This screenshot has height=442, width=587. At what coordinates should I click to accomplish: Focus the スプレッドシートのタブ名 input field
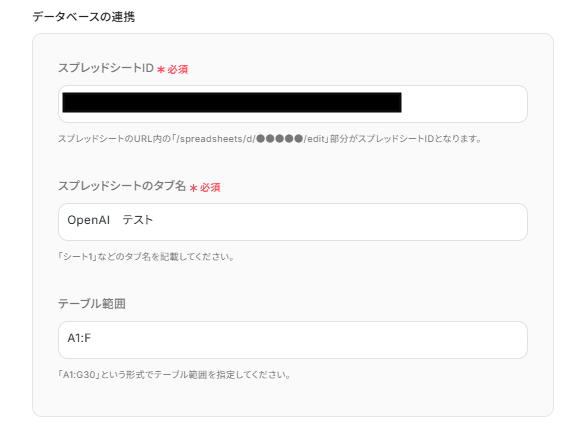[293, 222]
